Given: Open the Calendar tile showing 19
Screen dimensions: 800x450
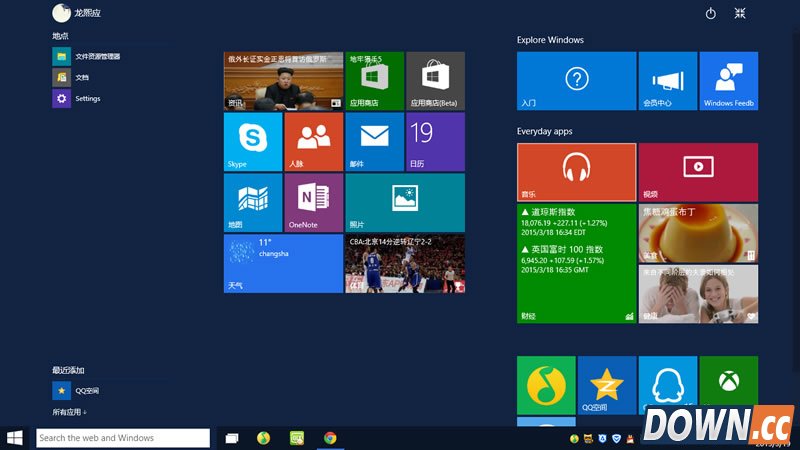Looking at the screenshot, I should pyautogui.click(x=435, y=142).
